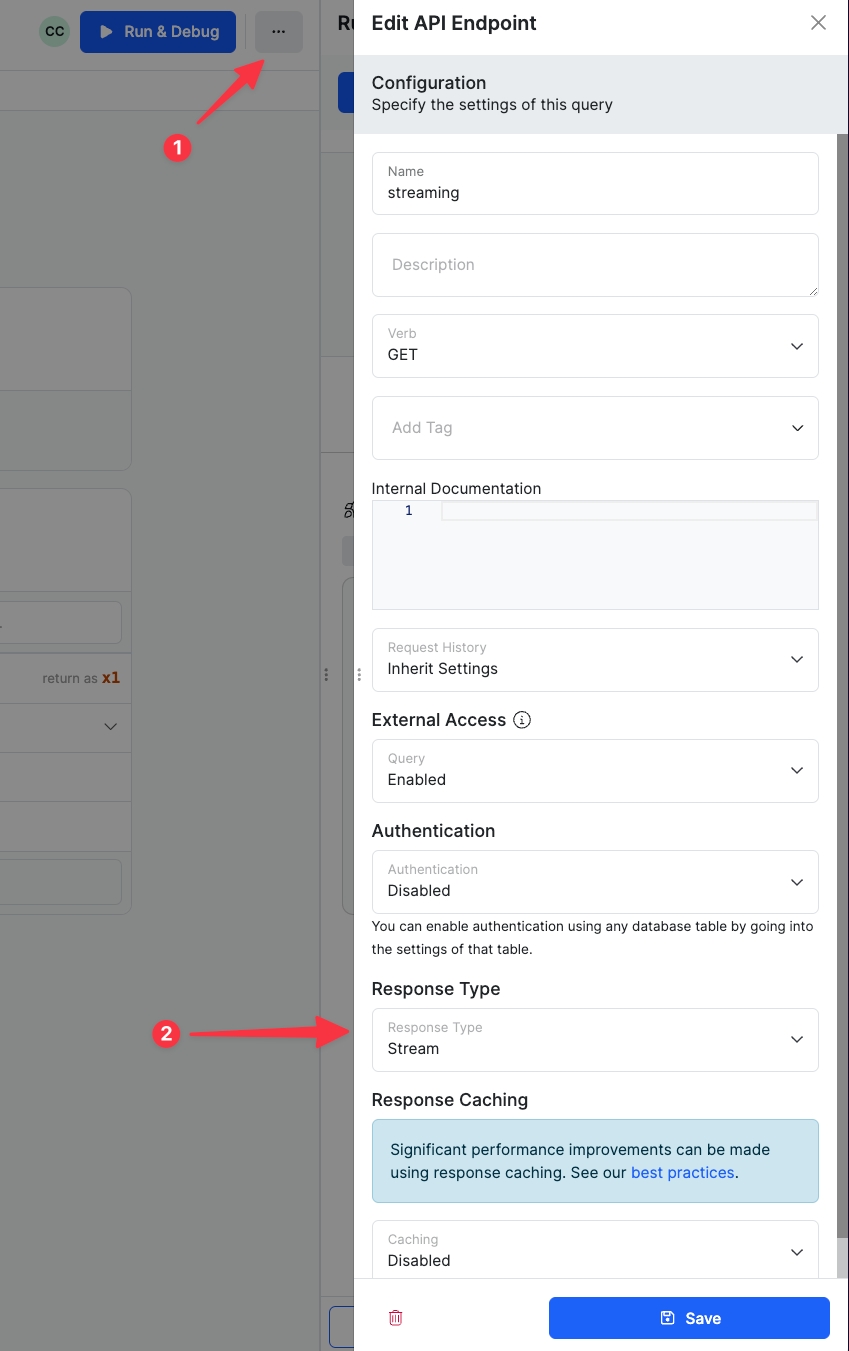The height and width of the screenshot is (1351, 849).
Task: Save the API endpoint settings
Action: [689, 1318]
